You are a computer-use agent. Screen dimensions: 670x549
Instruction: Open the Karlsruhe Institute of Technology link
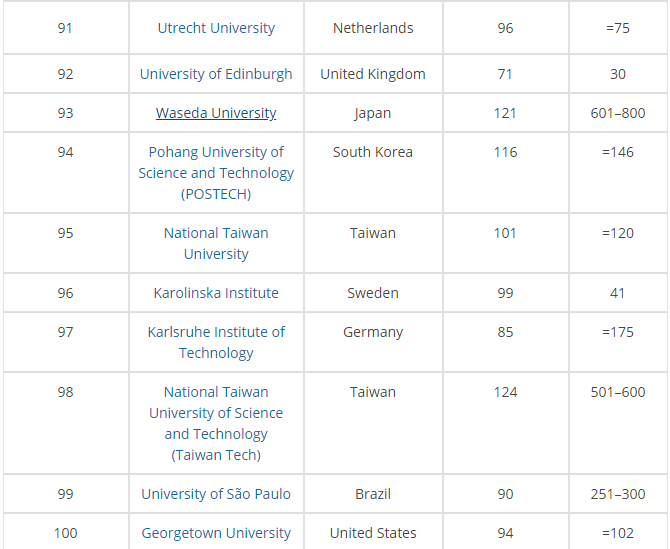tap(216, 342)
